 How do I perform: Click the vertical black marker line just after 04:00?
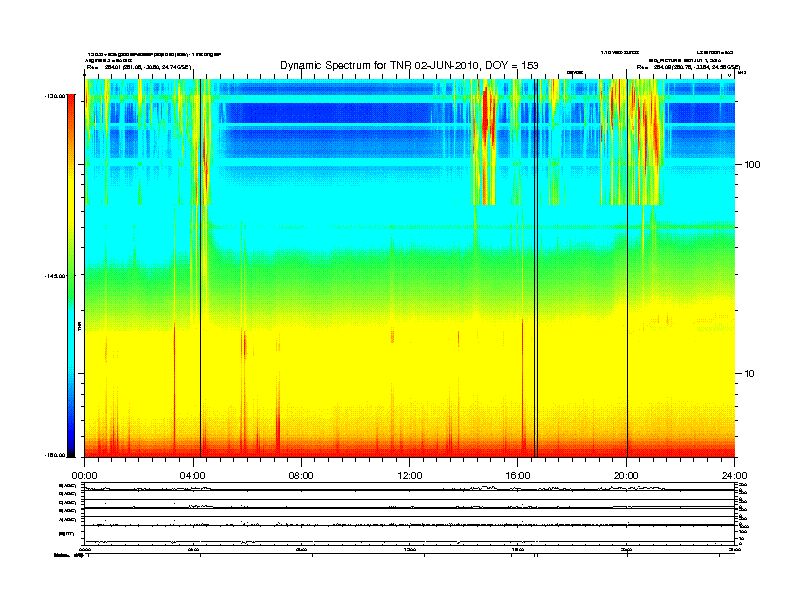click(201, 268)
